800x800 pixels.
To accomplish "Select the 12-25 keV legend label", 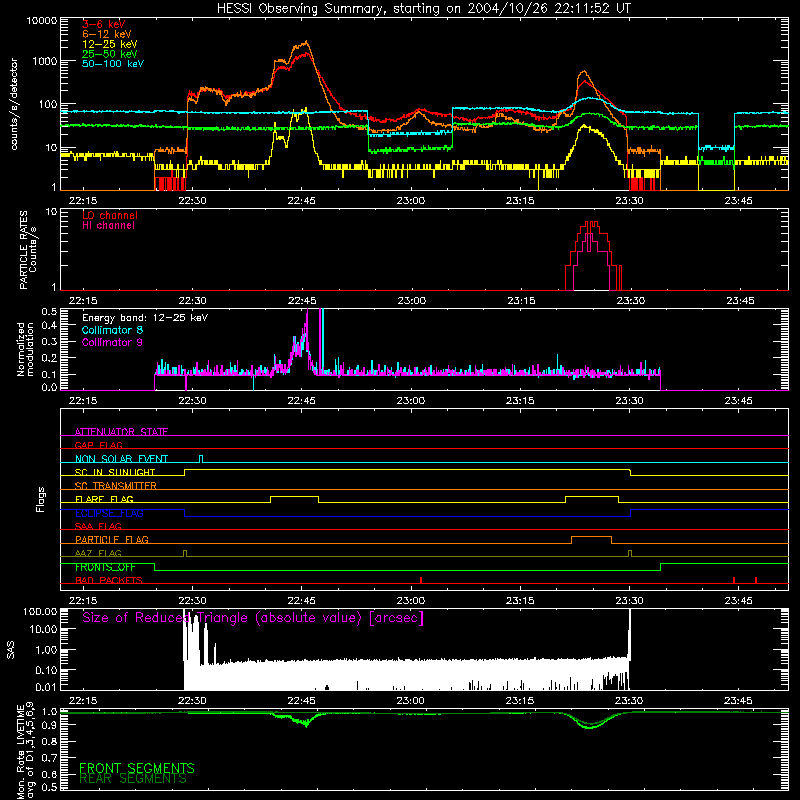I will pyautogui.click(x=109, y=44).
